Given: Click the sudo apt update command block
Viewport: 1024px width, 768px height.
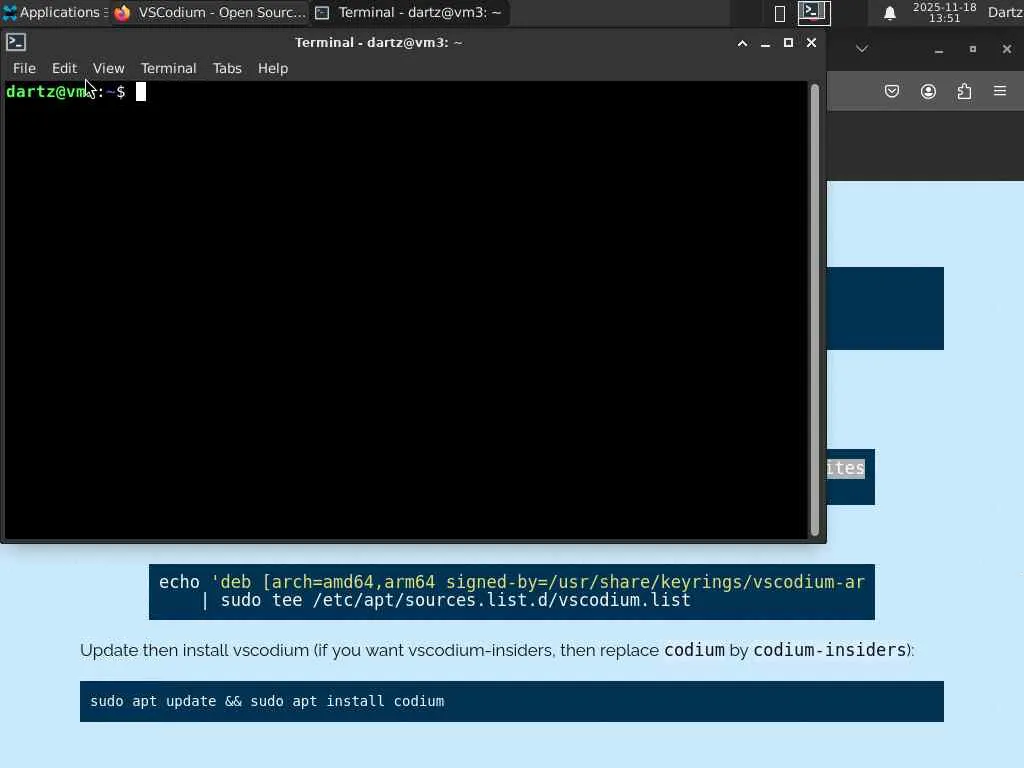Looking at the screenshot, I should tap(511, 701).
